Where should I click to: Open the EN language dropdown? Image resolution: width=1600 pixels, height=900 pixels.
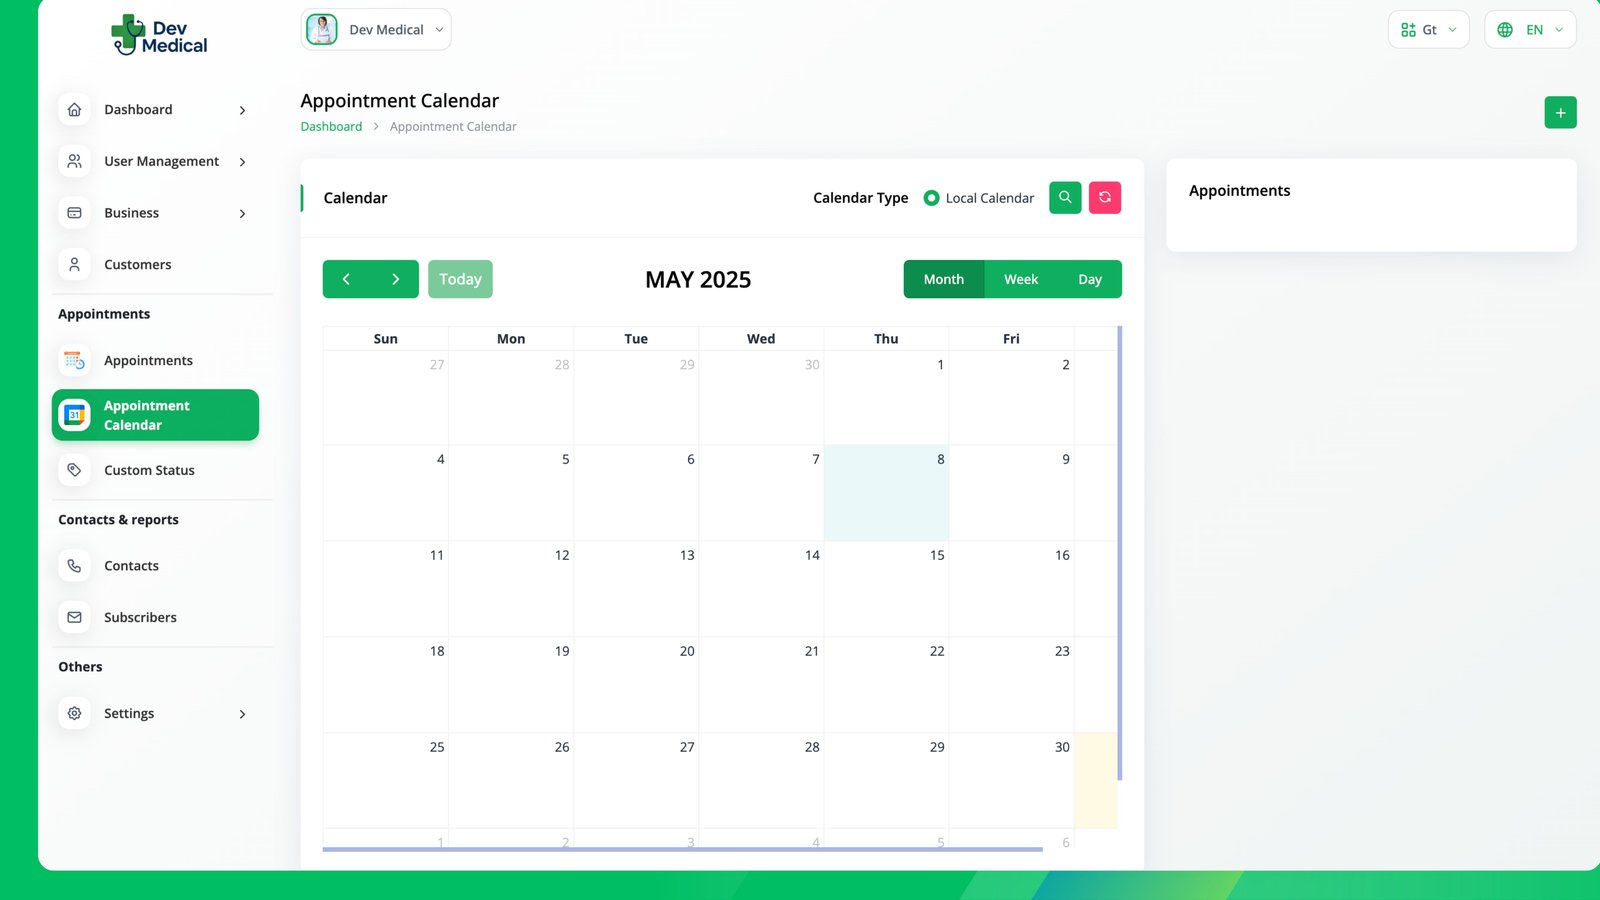1529,30
